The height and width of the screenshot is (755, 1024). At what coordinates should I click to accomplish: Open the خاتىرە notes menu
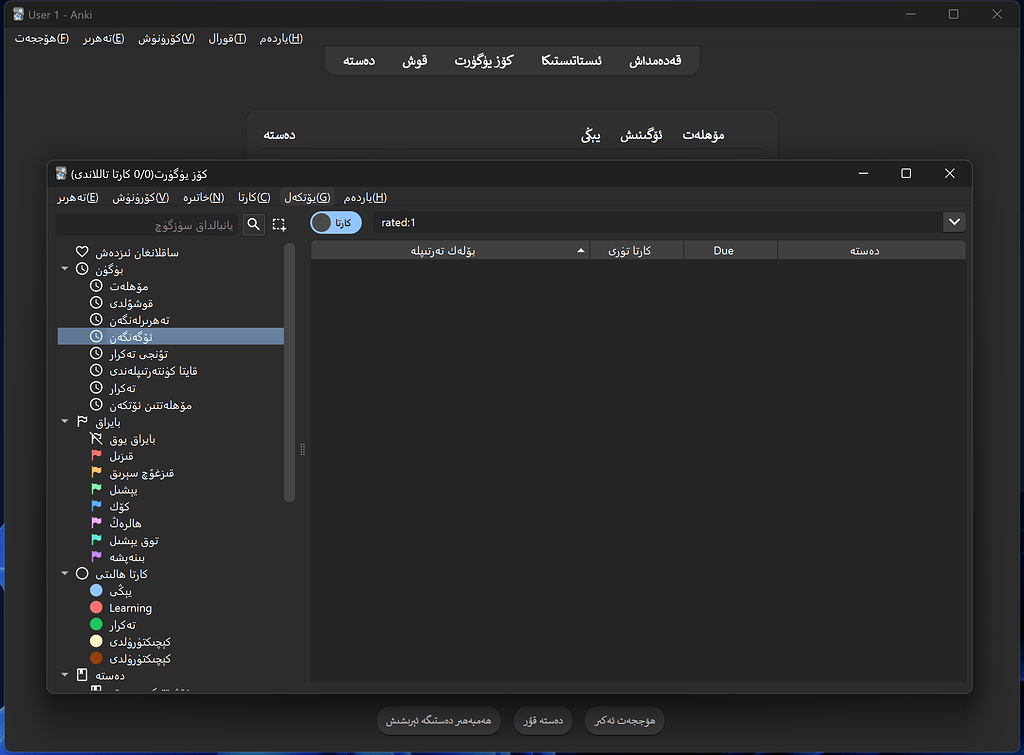[x=205, y=197]
